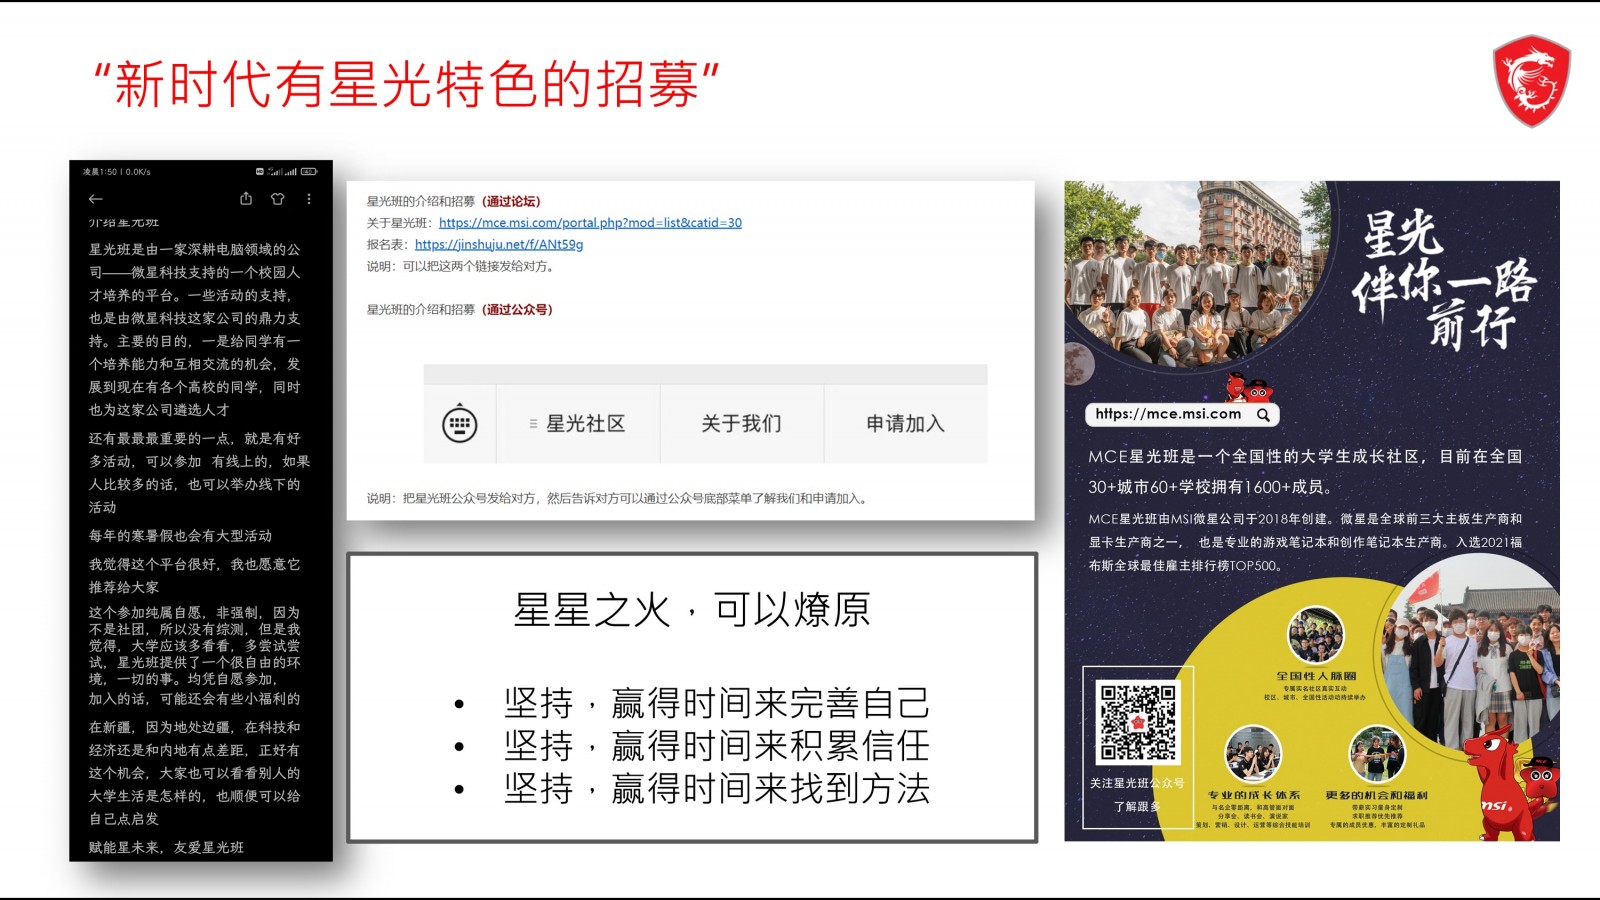This screenshot has width=1600, height=900.
Task: Click the slide title 新时代有星光特色的招募
Action: tap(407, 84)
